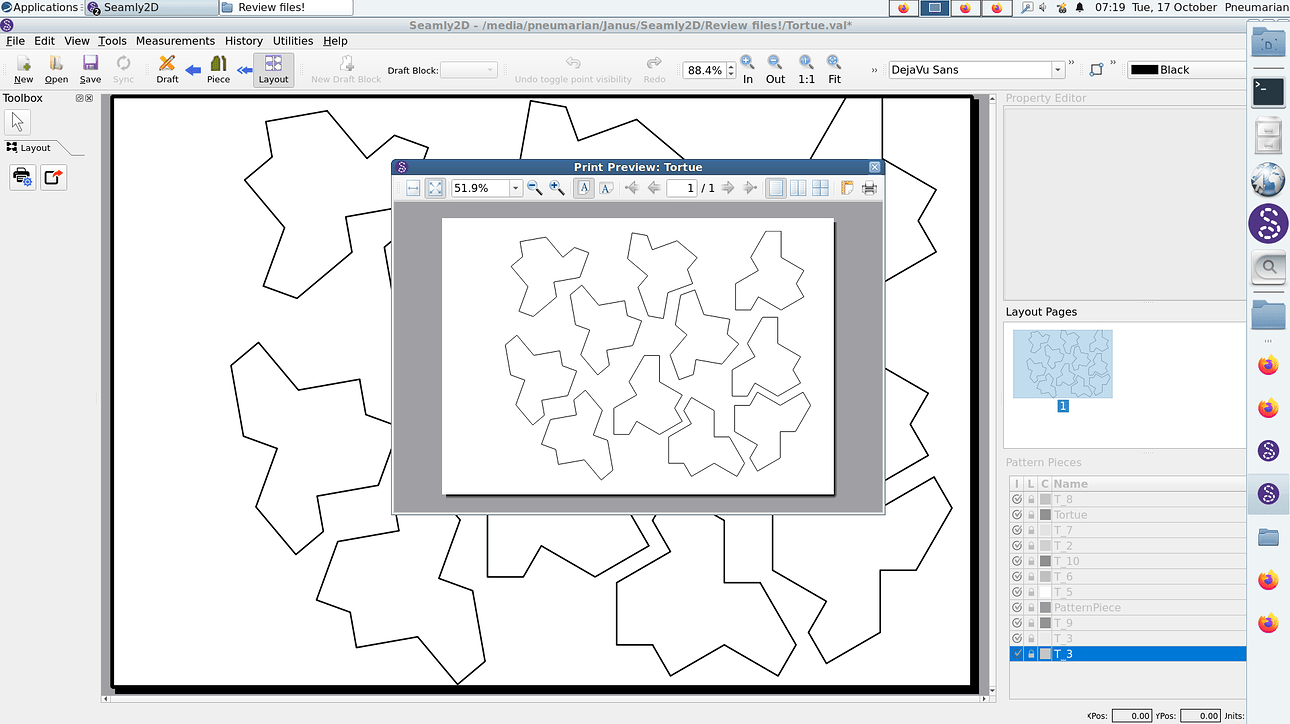Expand the Draft Block dropdown
1290x724 pixels.
click(x=490, y=69)
